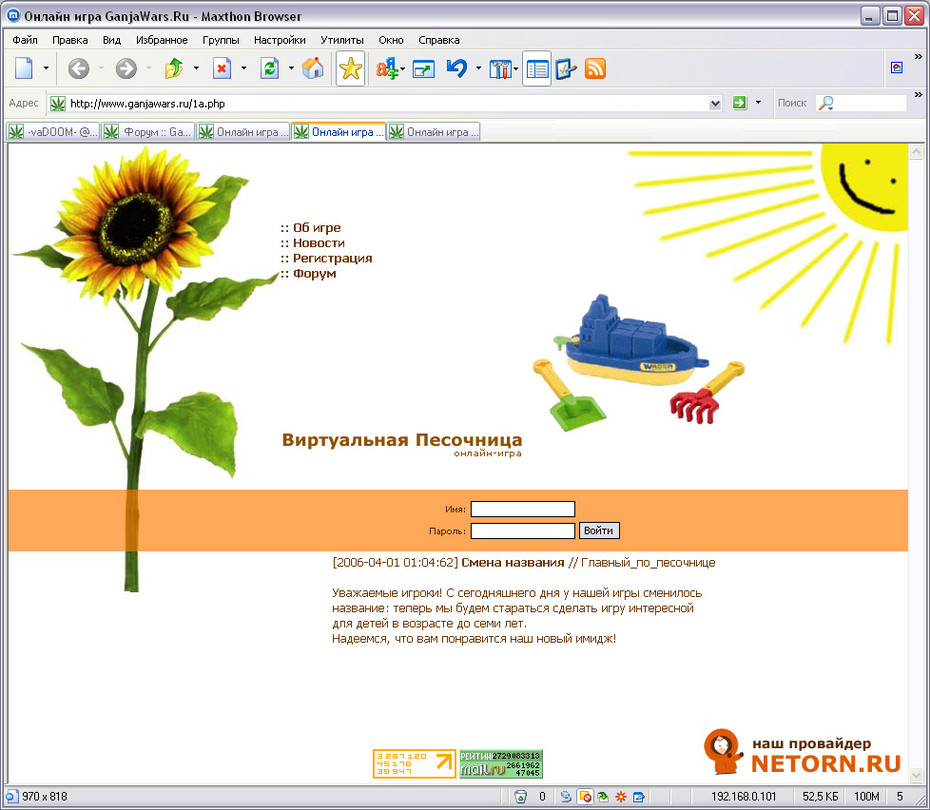Toggle the sidebar panel layout button

tap(537, 69)
